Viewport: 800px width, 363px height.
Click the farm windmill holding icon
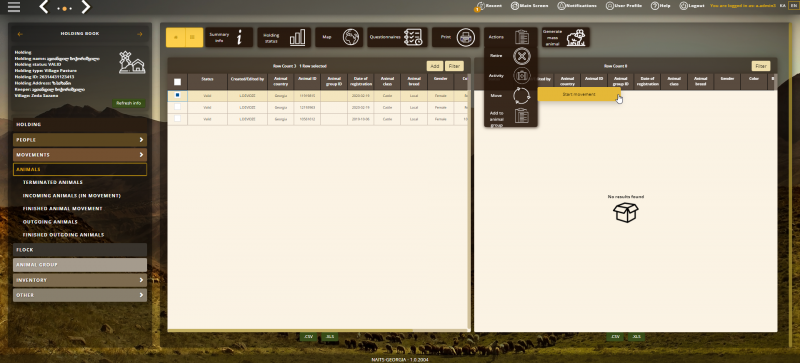(x=132, y=62)
